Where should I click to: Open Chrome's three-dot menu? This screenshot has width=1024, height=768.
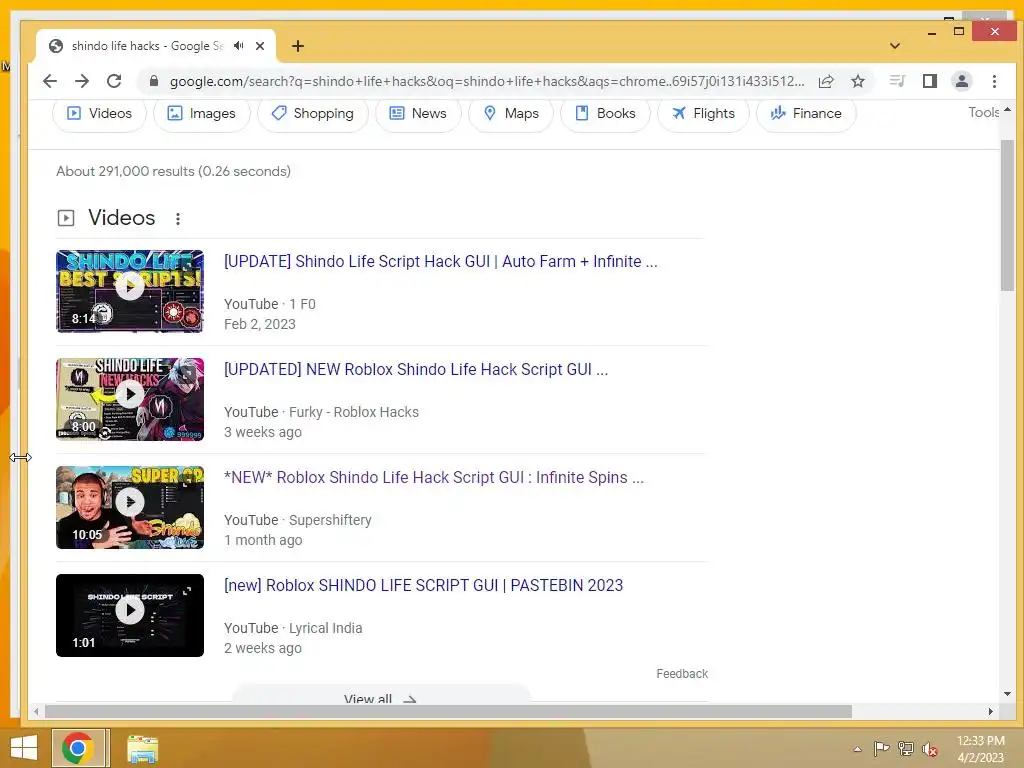(x=994, y=81)
